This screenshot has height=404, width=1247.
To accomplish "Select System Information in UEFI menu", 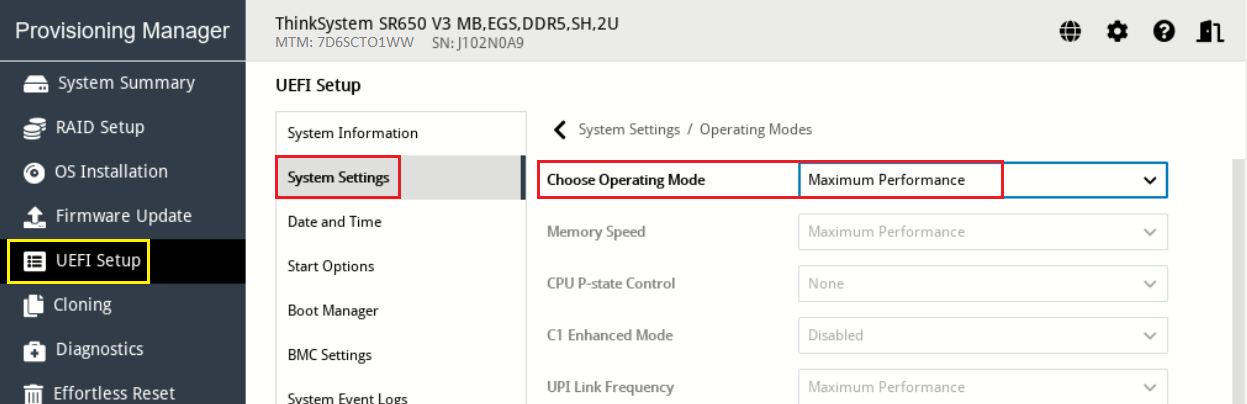I will pos(353,133).
